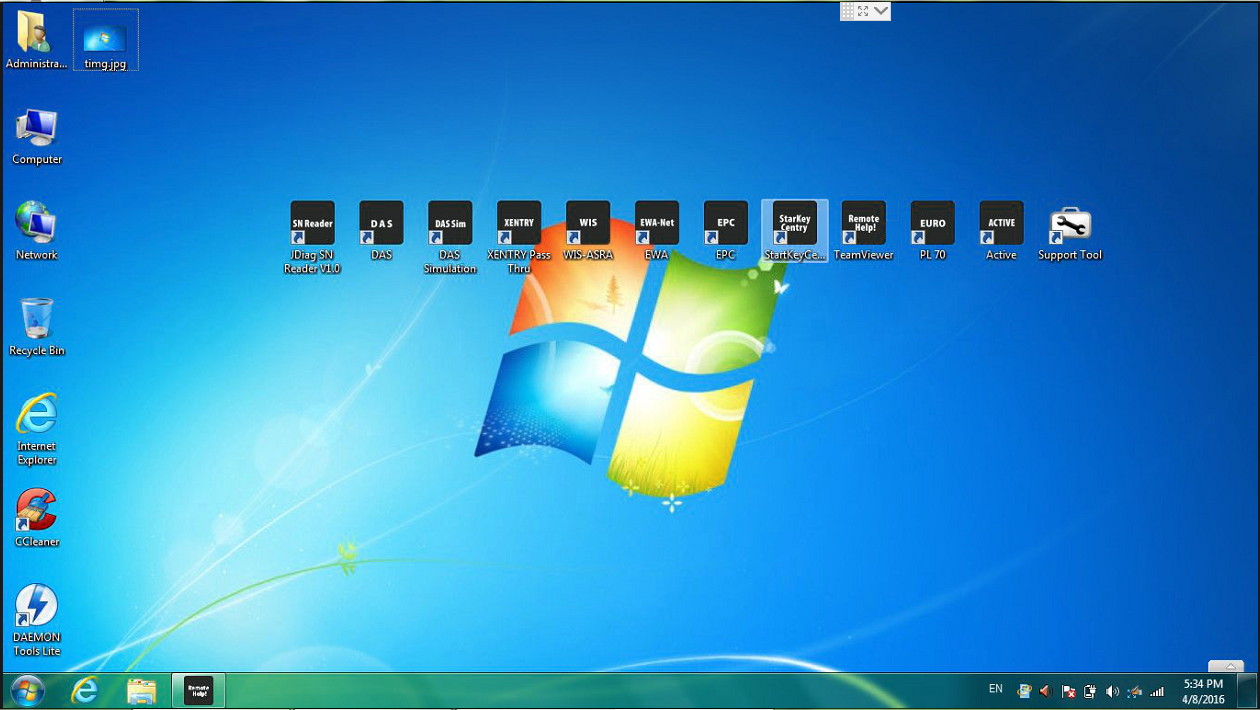
Task: Open the EWA-Net shortcut icon
Action: (657, 231)
